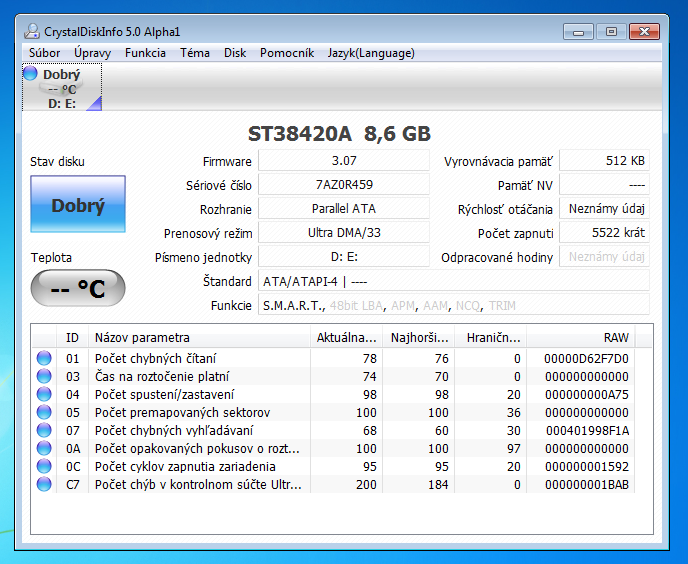688x564 pixels.
Task: Click the Hraničn column header
Action: (x=491, y=337)
